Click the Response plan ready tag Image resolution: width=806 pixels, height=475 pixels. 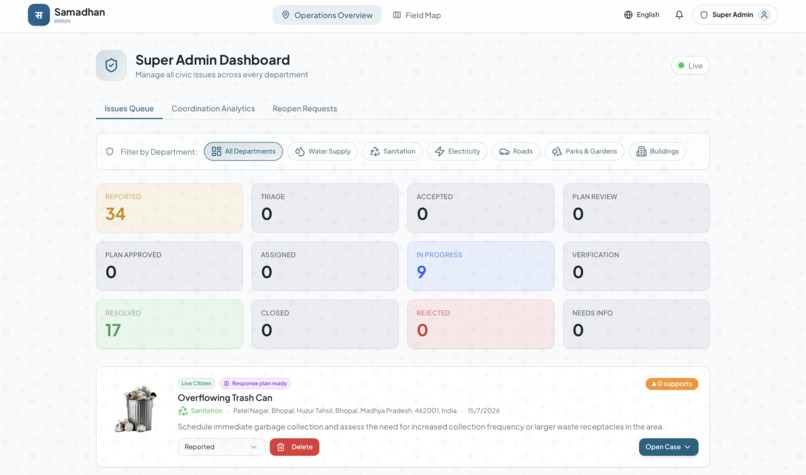[x=255, y=383]
